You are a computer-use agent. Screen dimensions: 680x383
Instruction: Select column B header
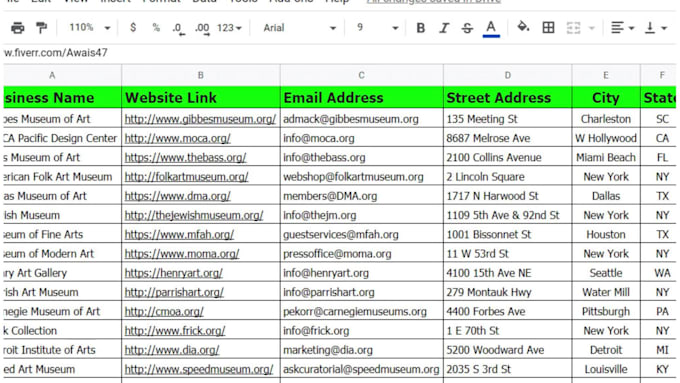(x=201, y=75)
